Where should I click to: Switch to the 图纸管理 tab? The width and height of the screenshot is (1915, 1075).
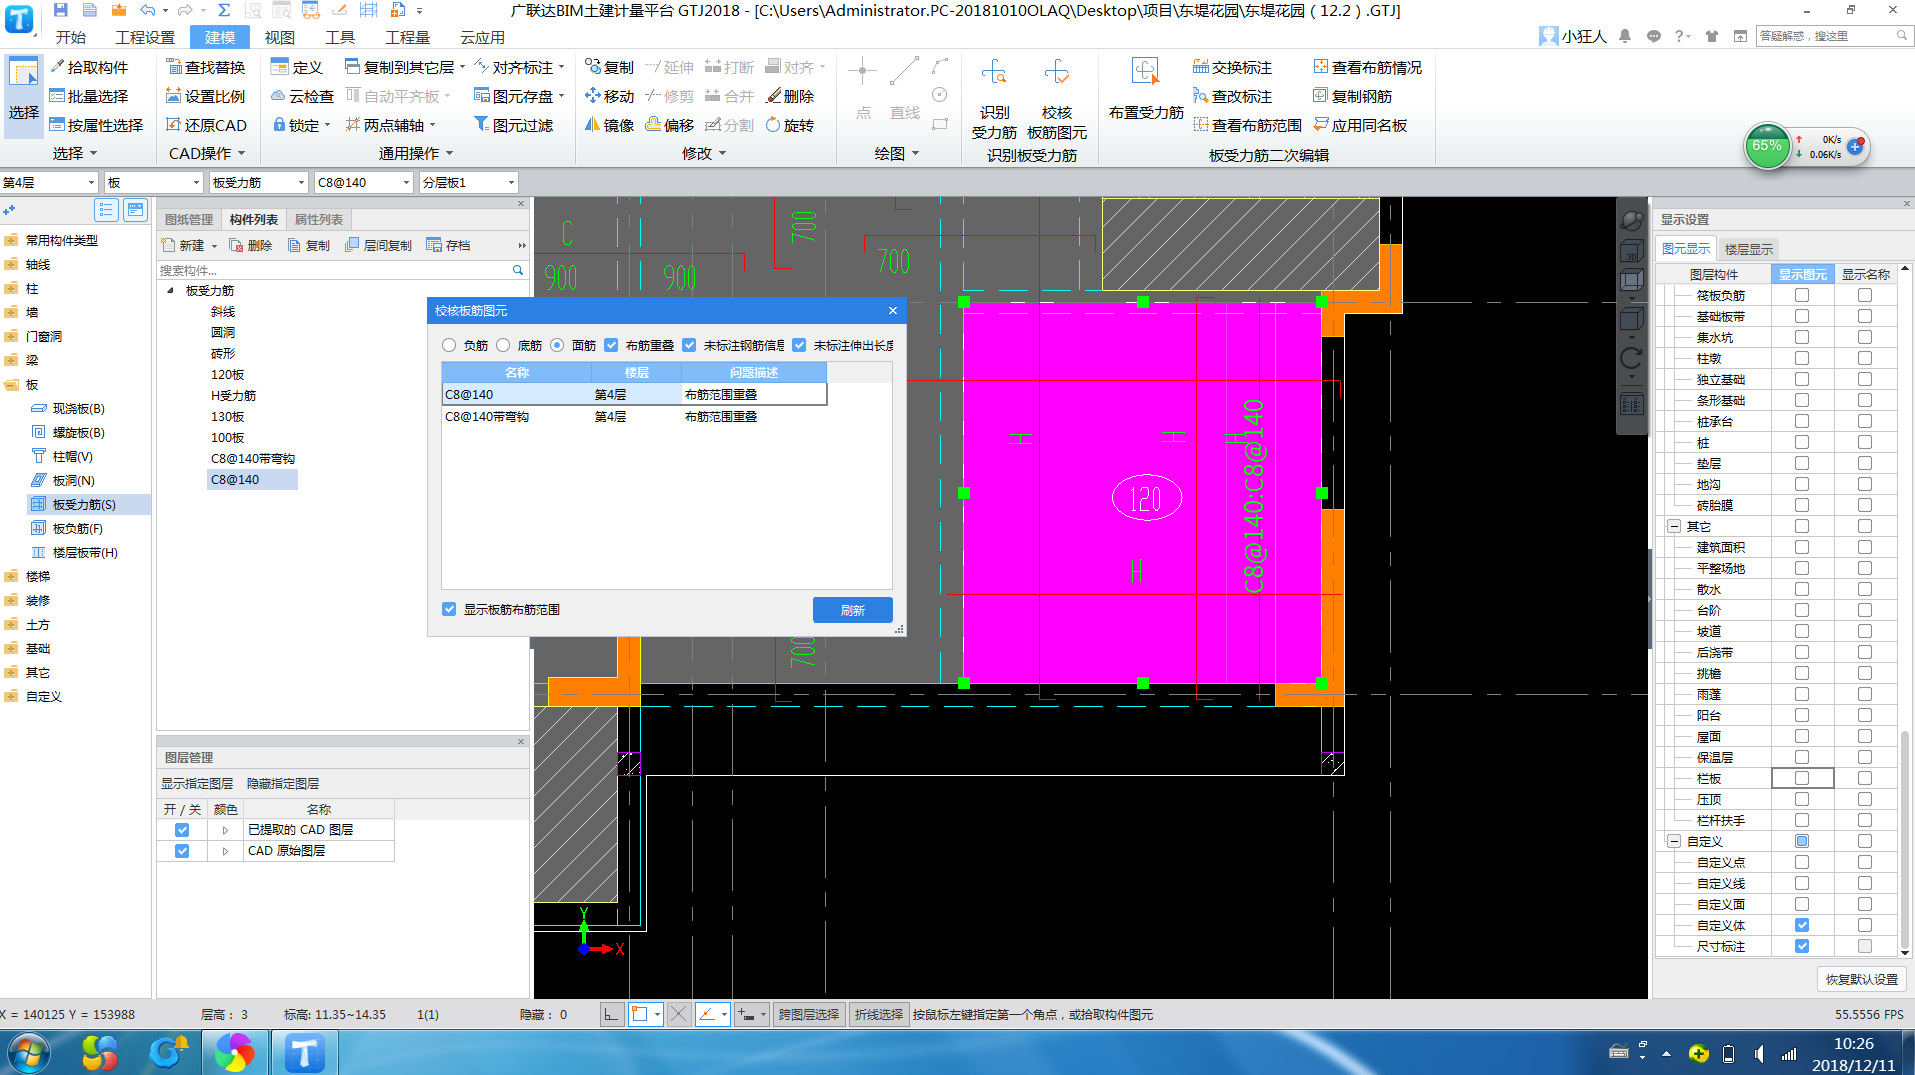[189, 219]
